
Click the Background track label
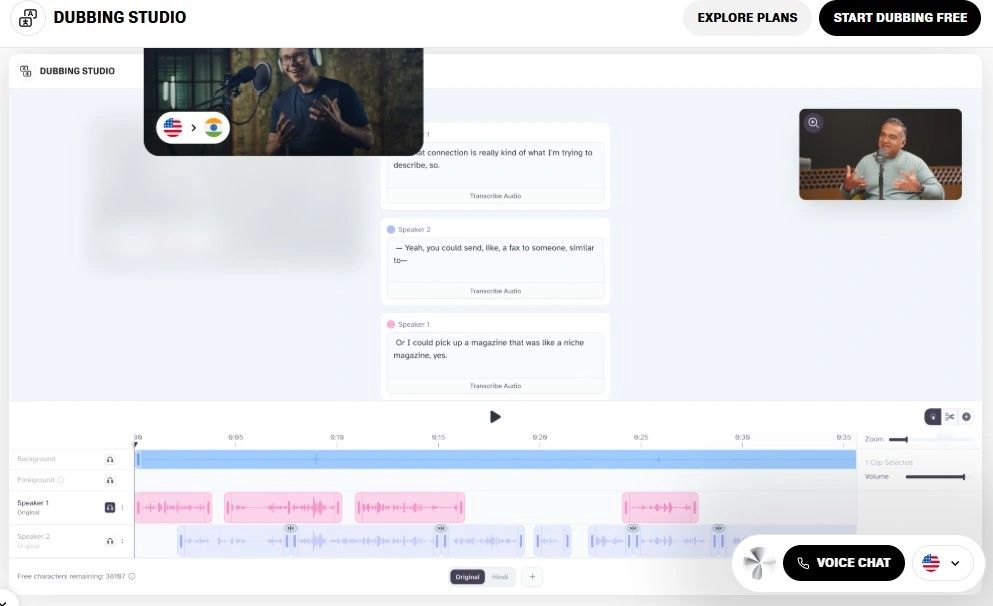tap(36, 459)
